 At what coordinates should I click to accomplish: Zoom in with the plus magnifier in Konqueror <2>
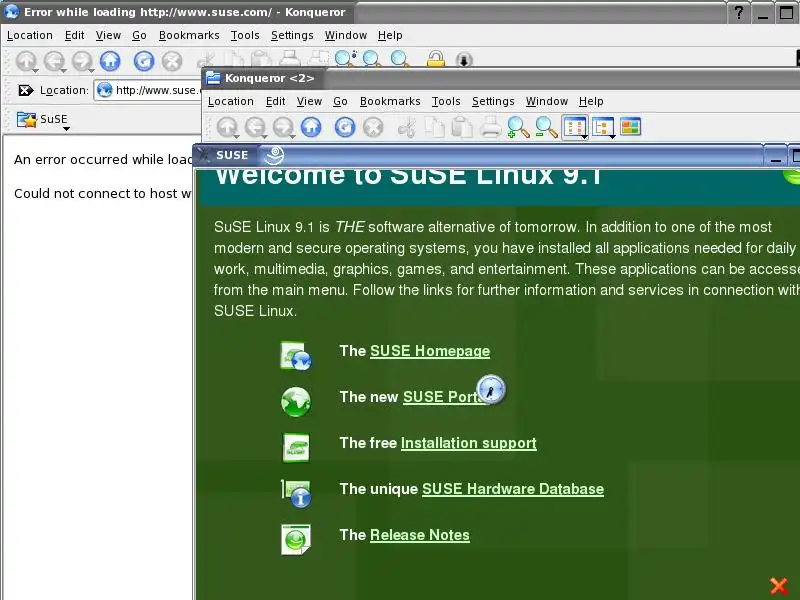pyautogui.click(x=518, y=127)
